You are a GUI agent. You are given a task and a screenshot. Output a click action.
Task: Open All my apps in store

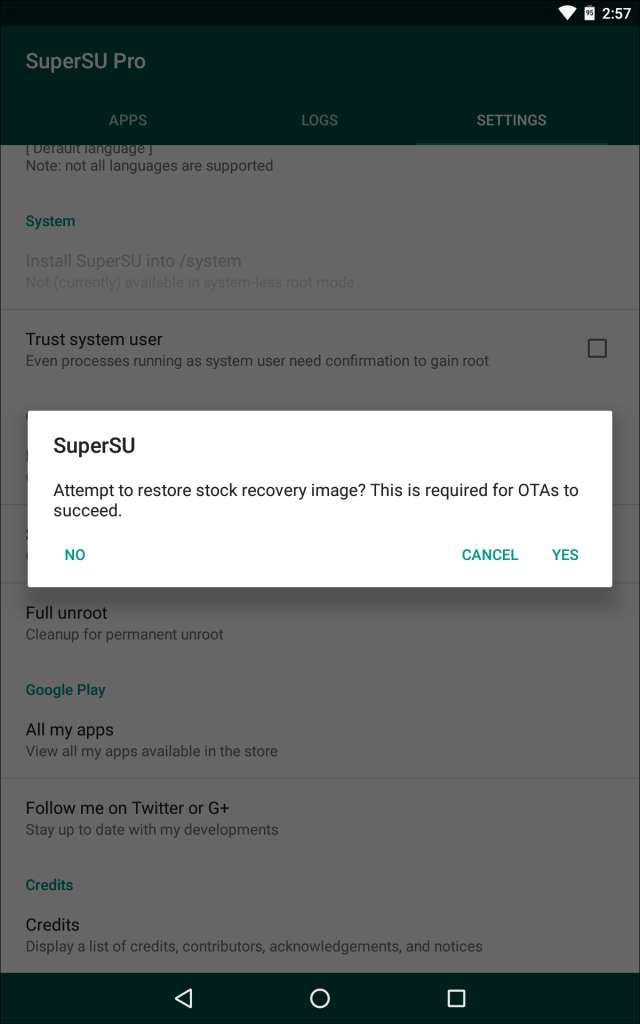click(x=70, y=730)
